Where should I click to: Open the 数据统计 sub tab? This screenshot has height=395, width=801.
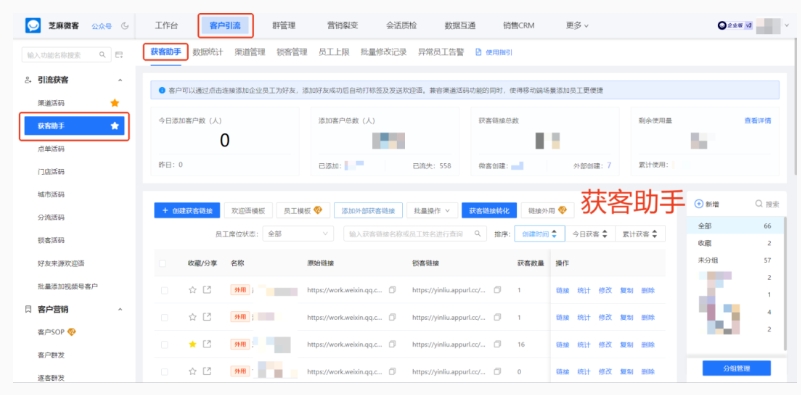click(x=207, y=52)
